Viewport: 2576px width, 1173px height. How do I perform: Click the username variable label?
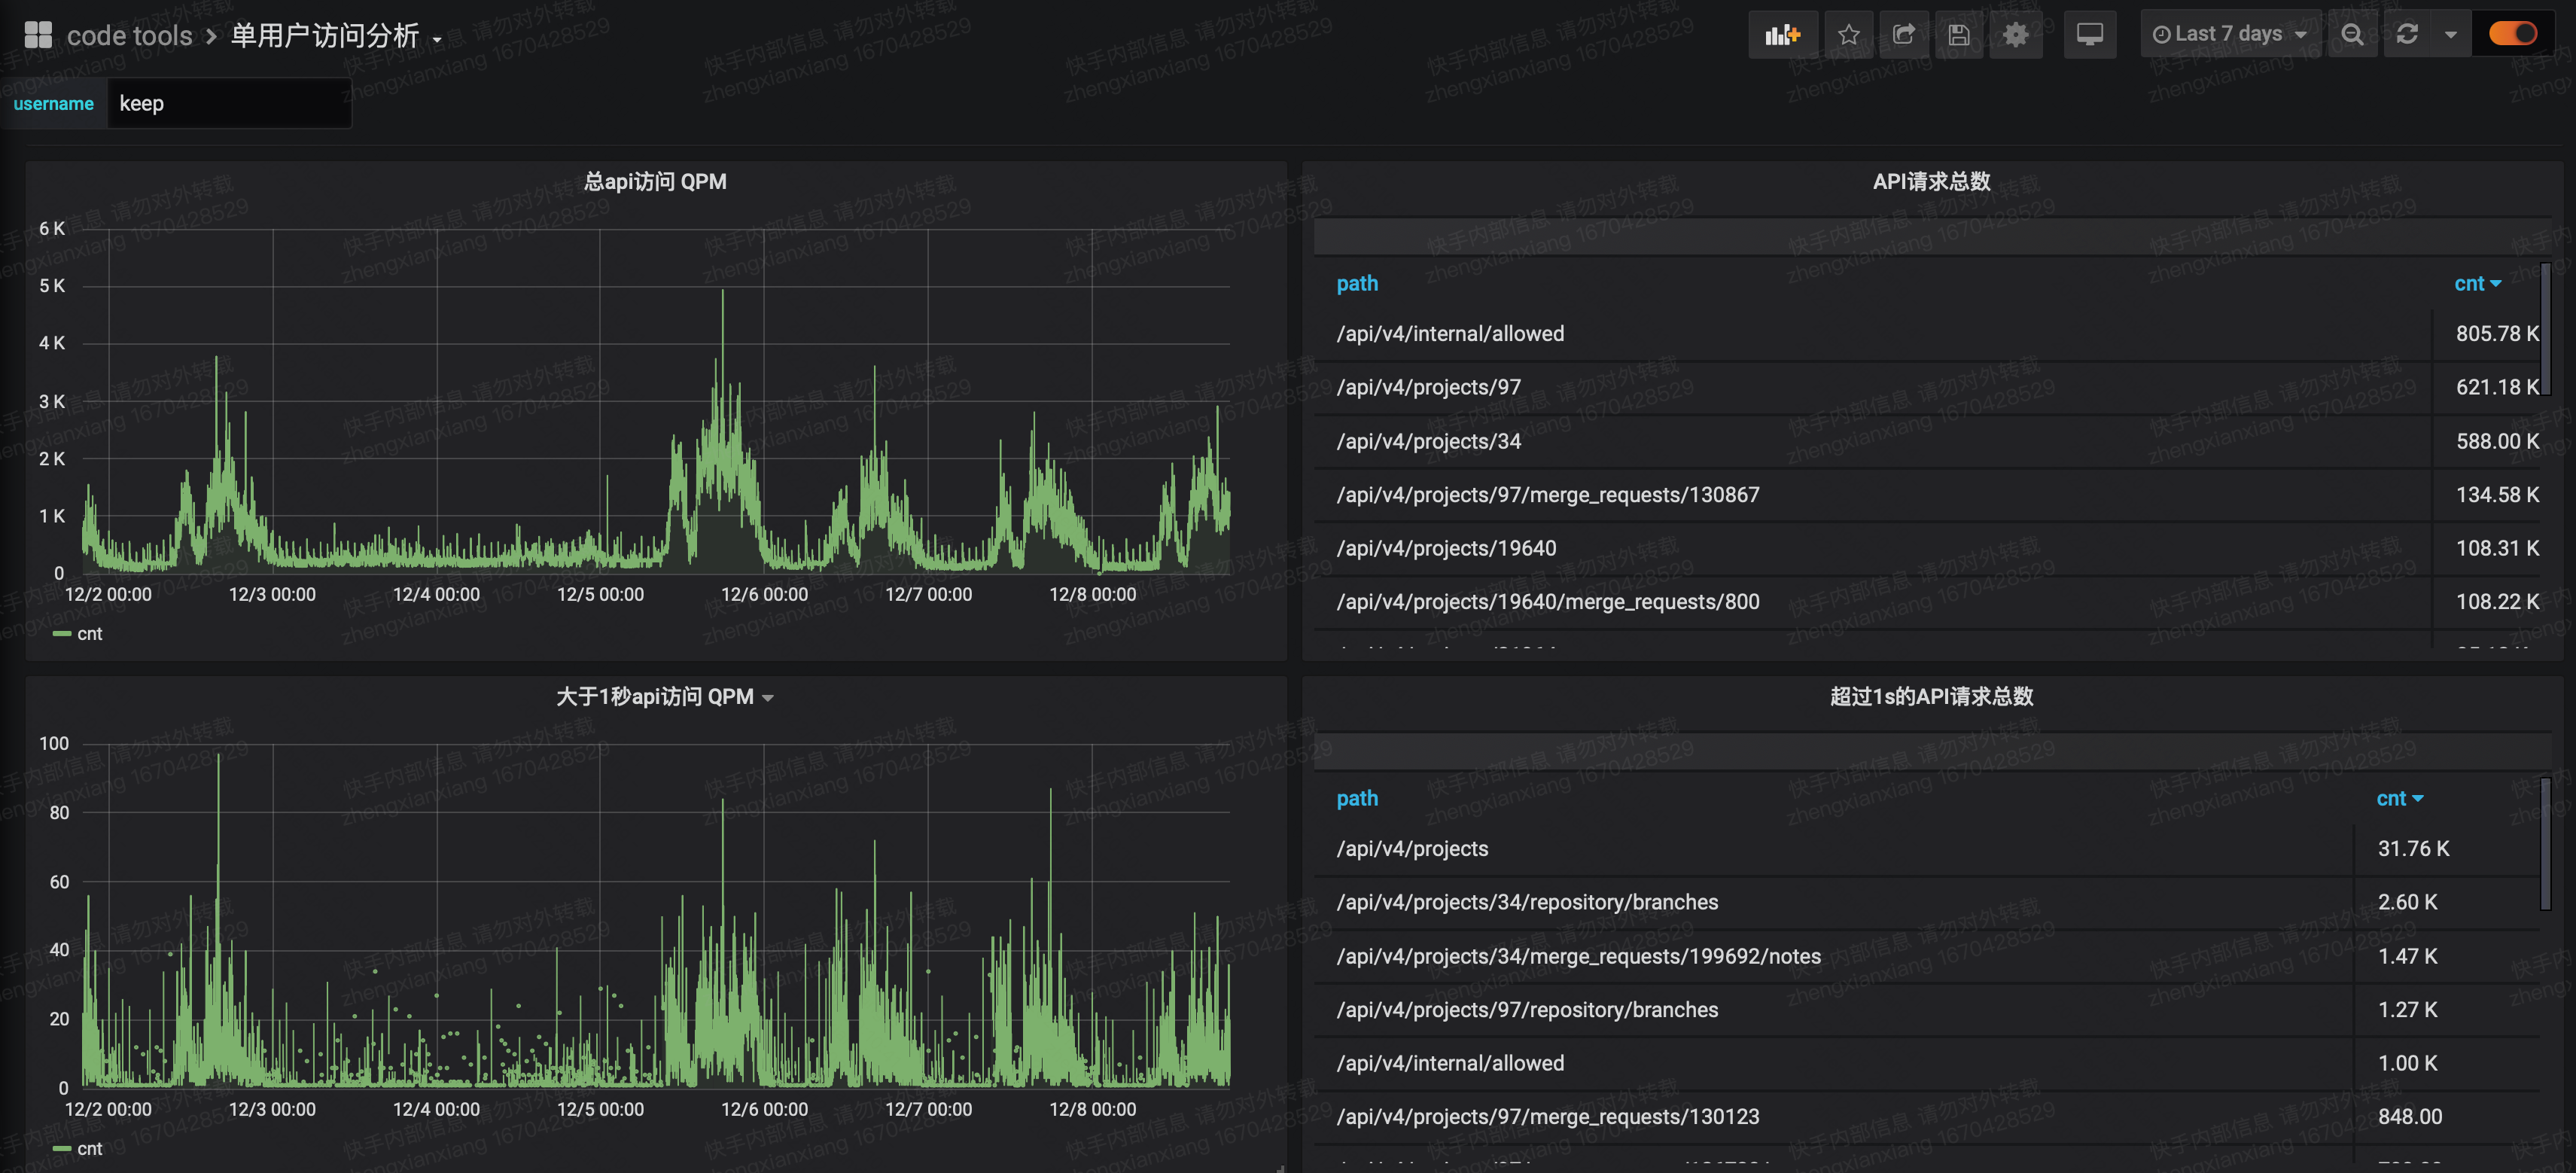pos(54,103)
